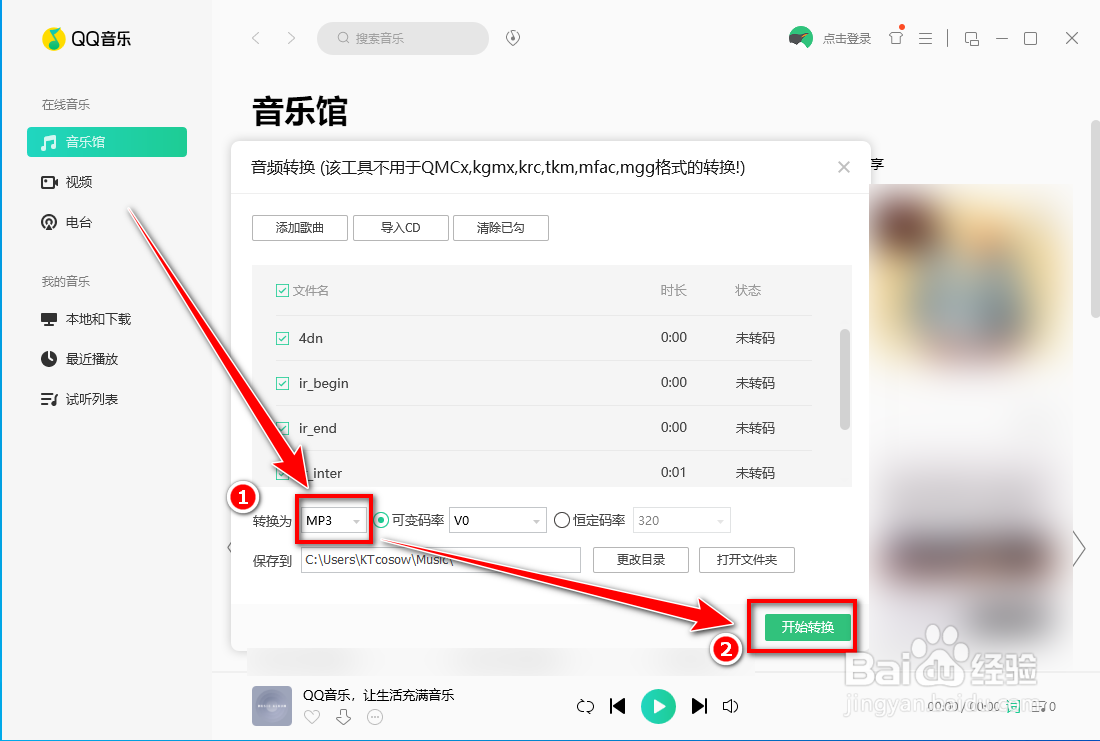This screenshot has height=741, width=1100.
Task: Click the 最近播放 clock icon
Action: click(x=48, y=359)
